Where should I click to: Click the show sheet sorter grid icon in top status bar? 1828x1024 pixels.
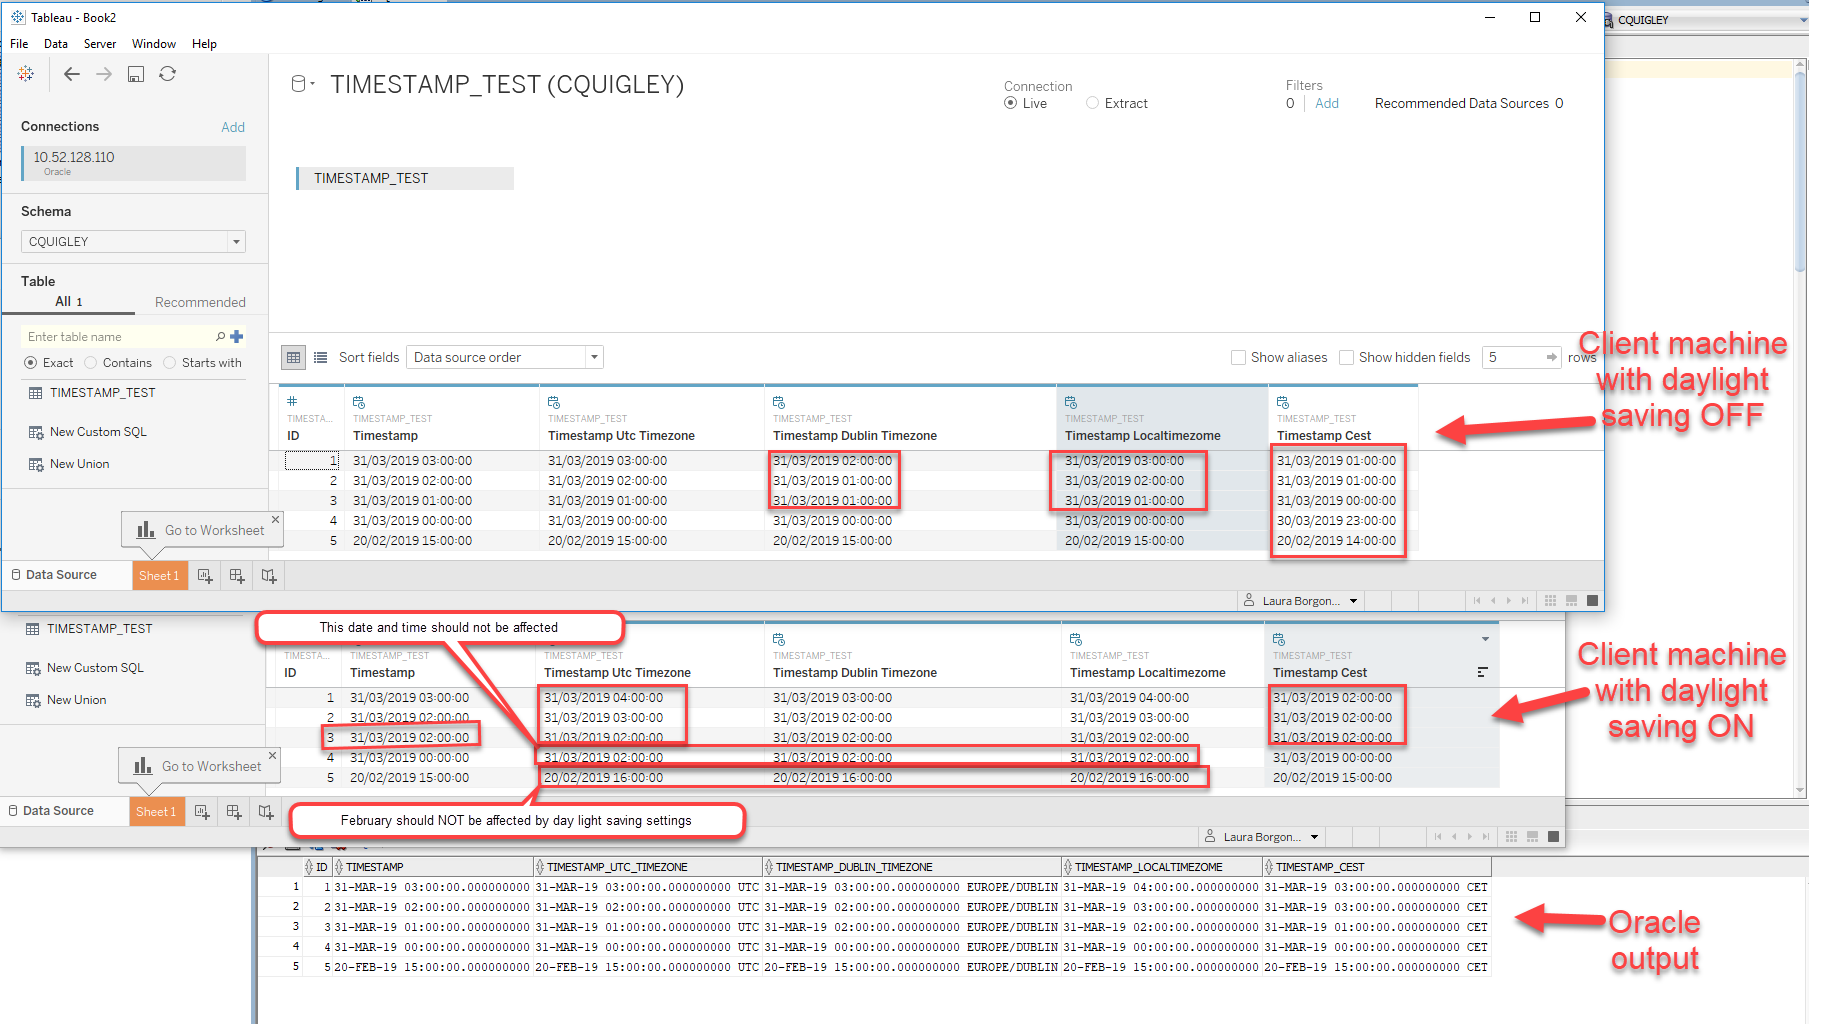tap(1551, 601)
